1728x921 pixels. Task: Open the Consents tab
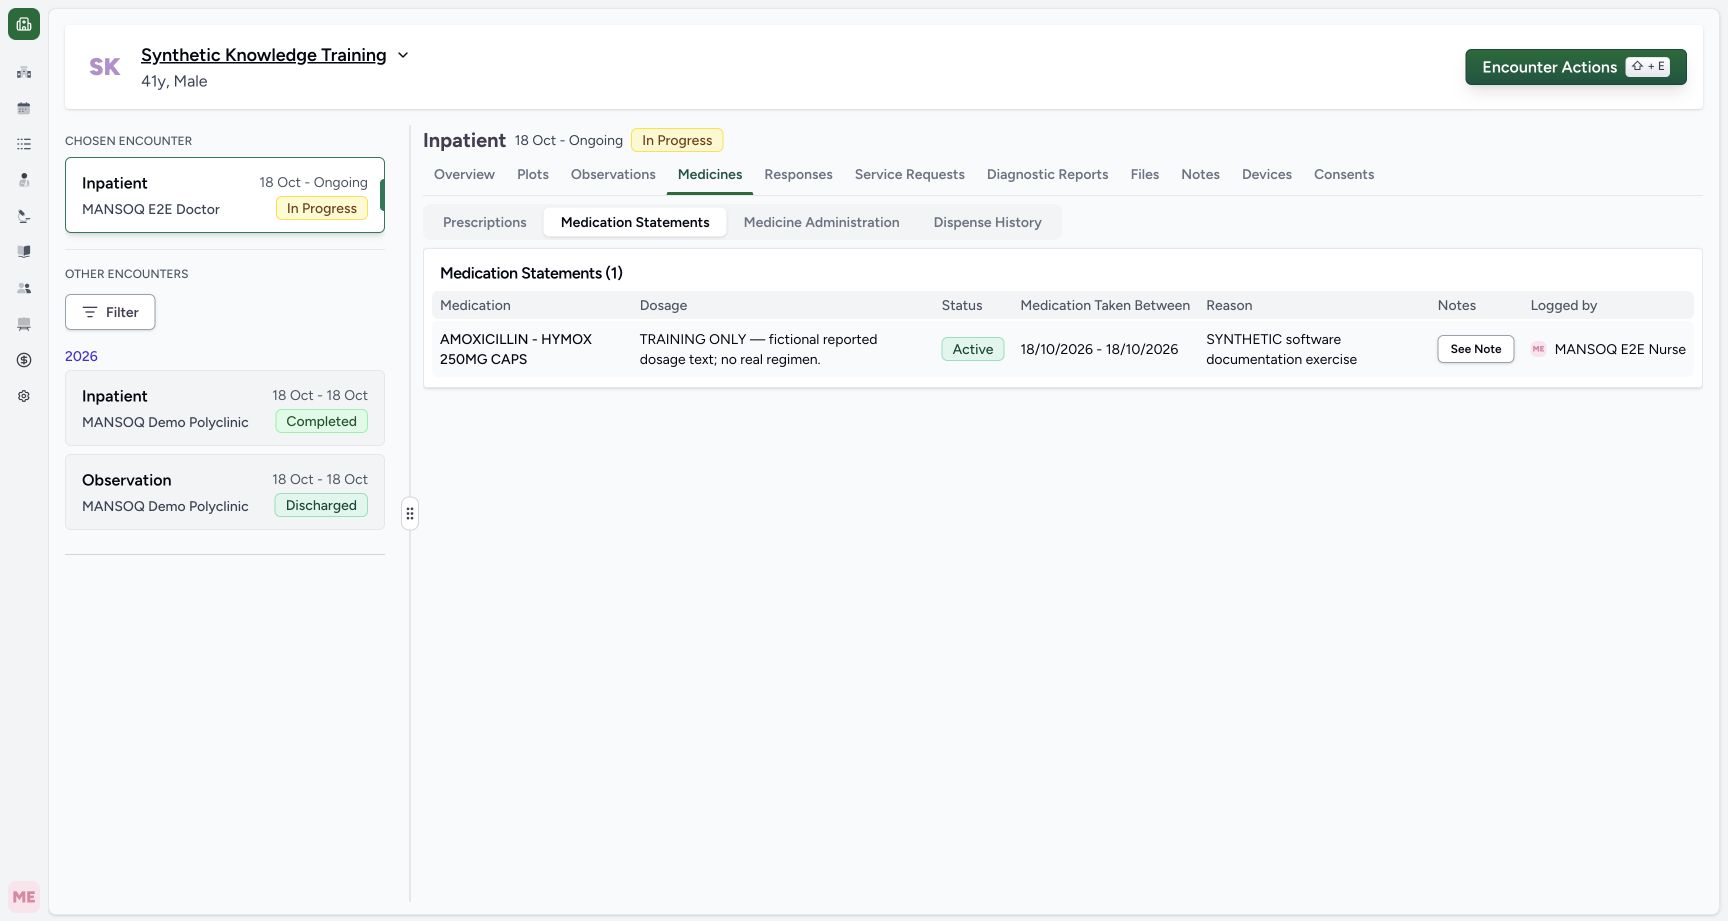1344,174
